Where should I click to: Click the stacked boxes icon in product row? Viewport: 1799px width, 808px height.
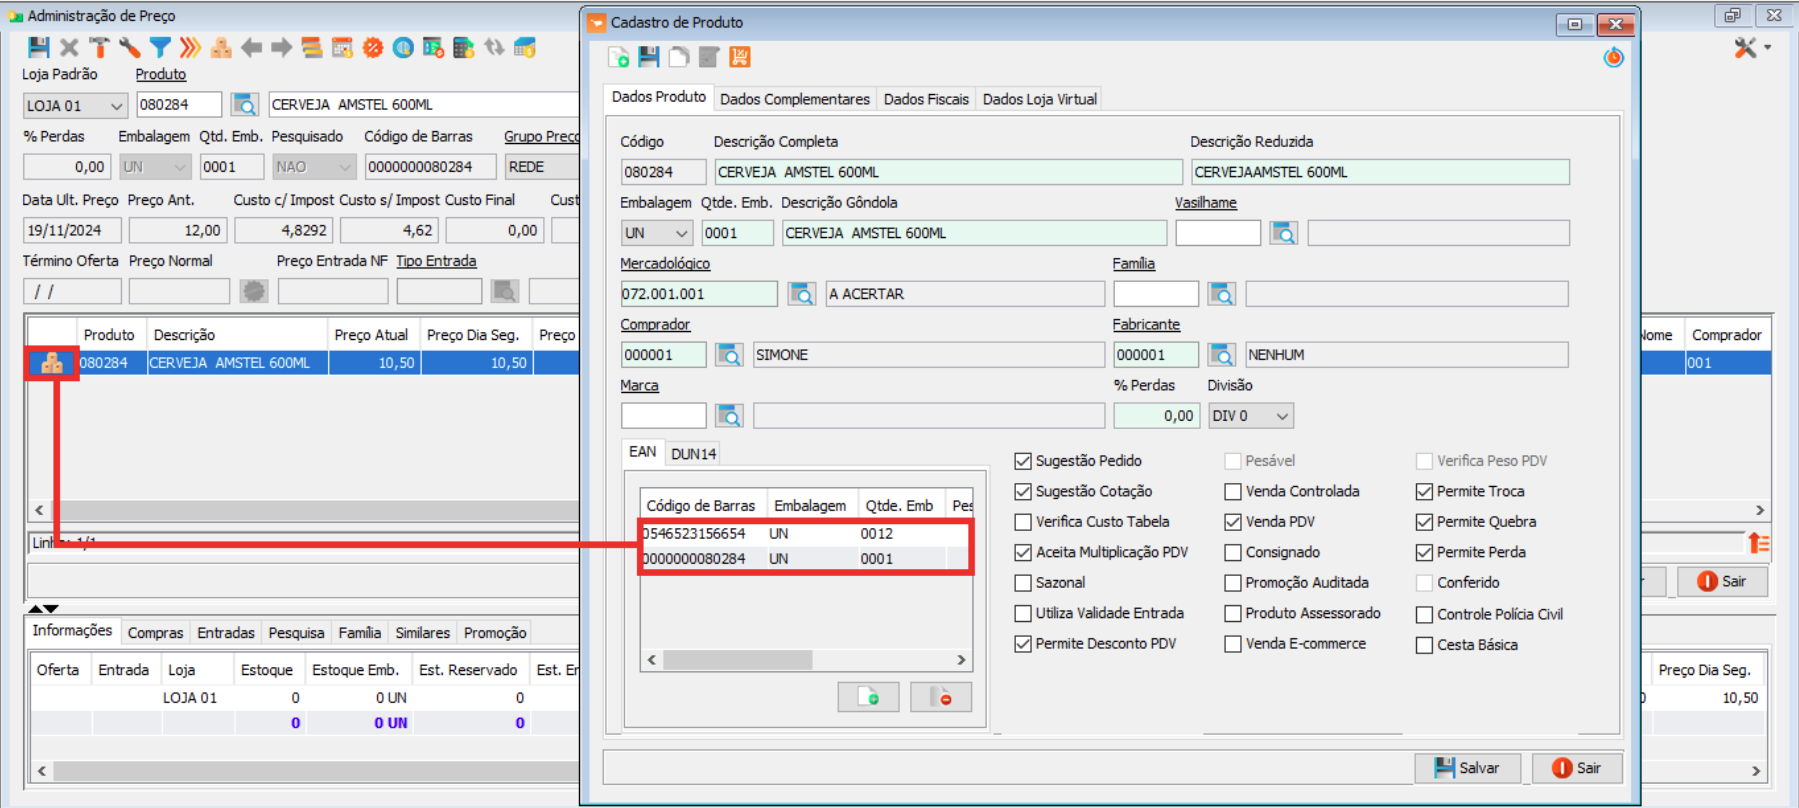[52, 363]
